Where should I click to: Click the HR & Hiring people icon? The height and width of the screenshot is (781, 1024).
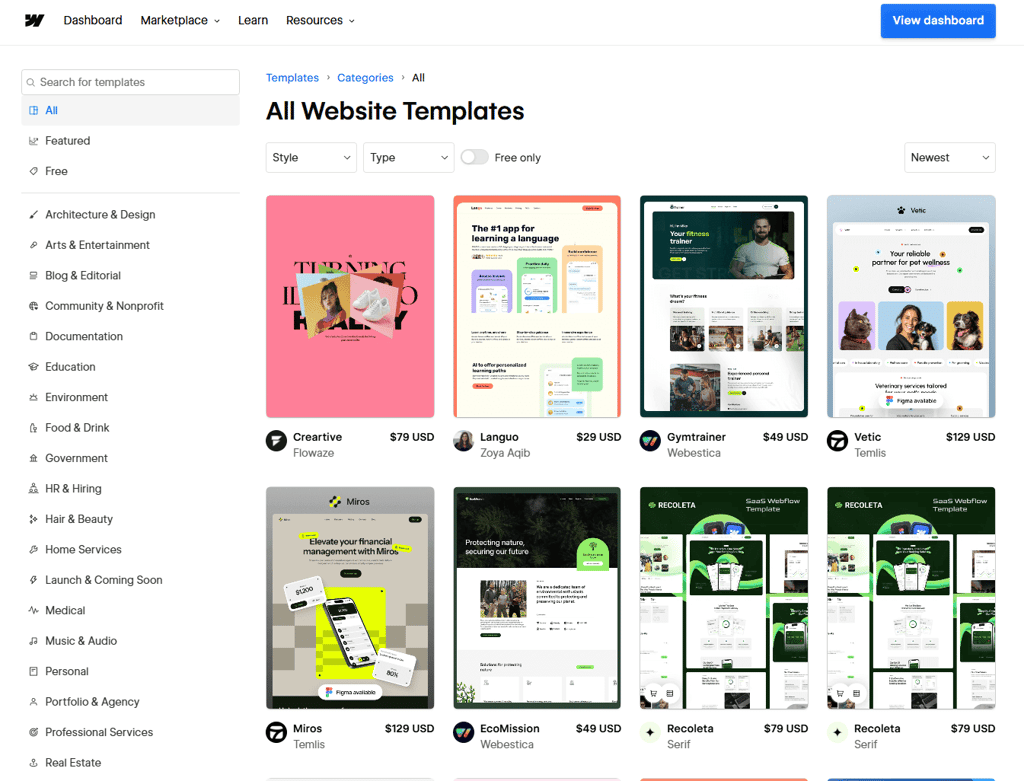[33, 488]
